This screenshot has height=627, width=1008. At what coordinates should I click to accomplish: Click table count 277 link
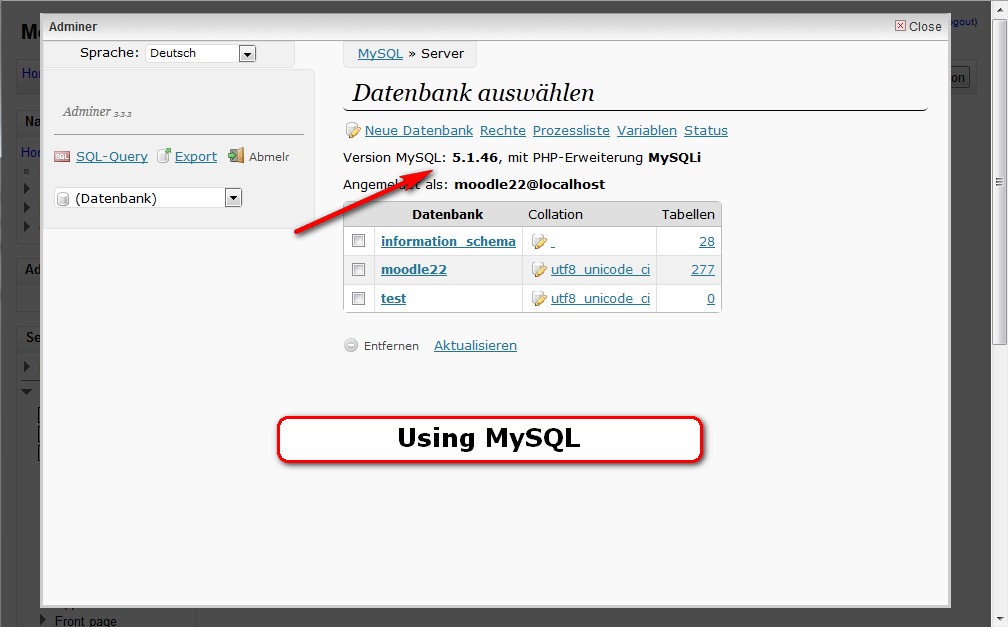(x=703, y=270)
